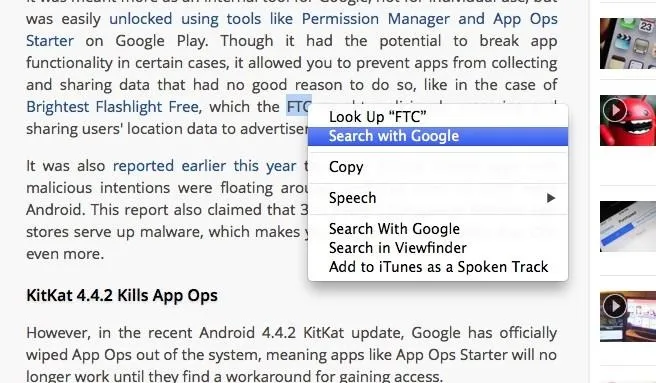The height and width of the screenshot is (383, 656).
Task: Click the Starter link text on second line
Action: pyautogui.click(x=50, y=41)
